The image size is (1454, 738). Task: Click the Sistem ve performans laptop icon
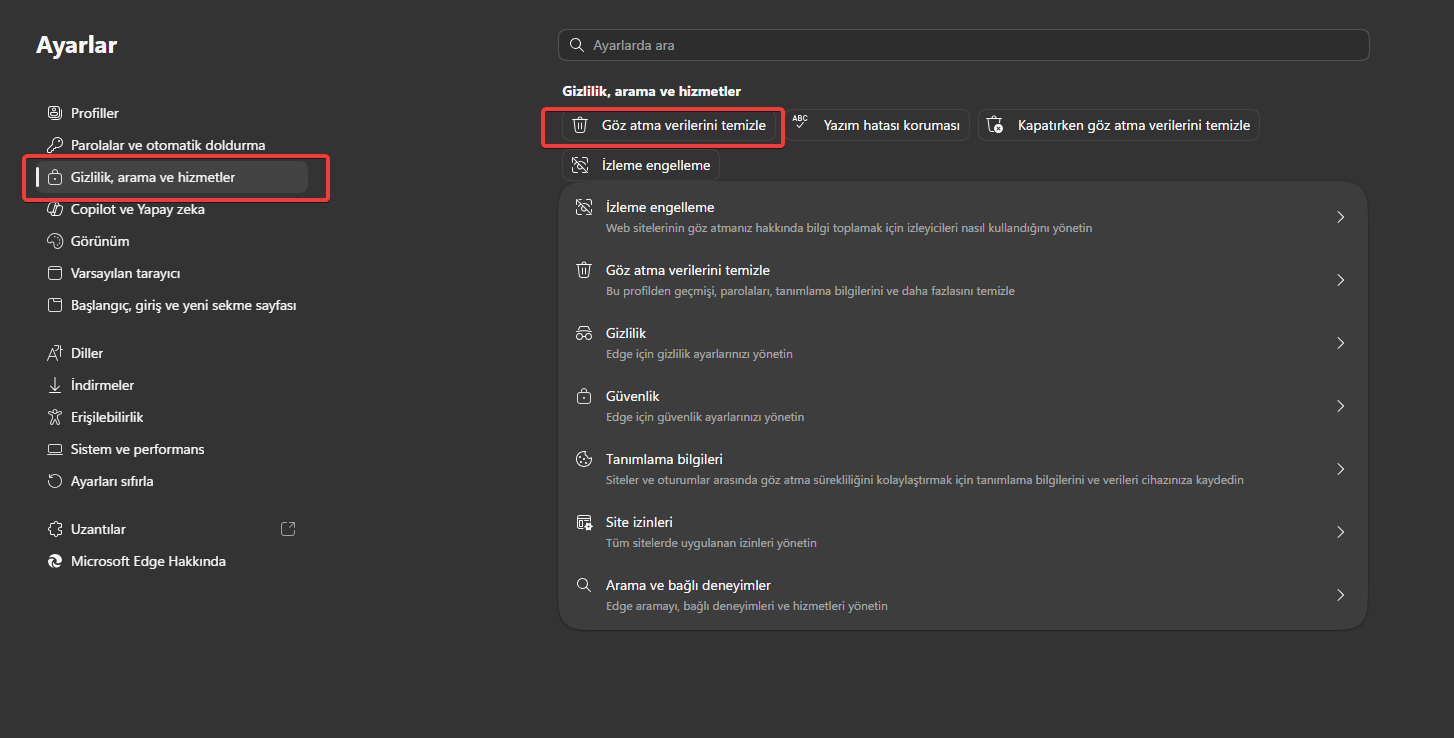55,449
